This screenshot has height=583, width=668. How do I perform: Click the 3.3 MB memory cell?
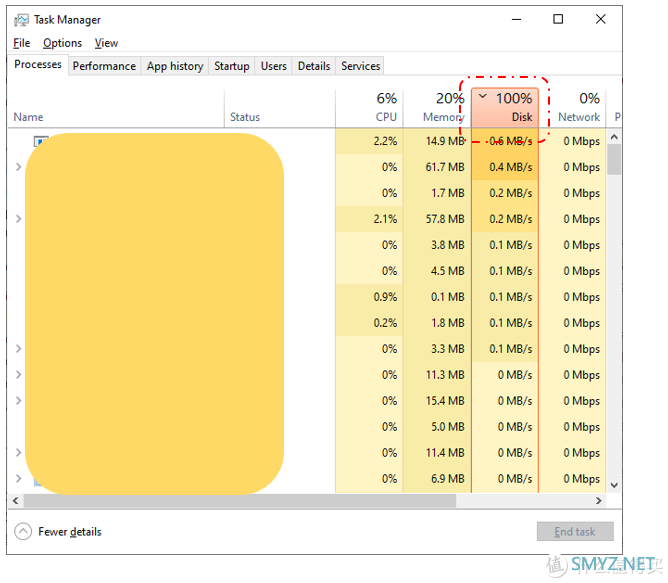(437, 349)
